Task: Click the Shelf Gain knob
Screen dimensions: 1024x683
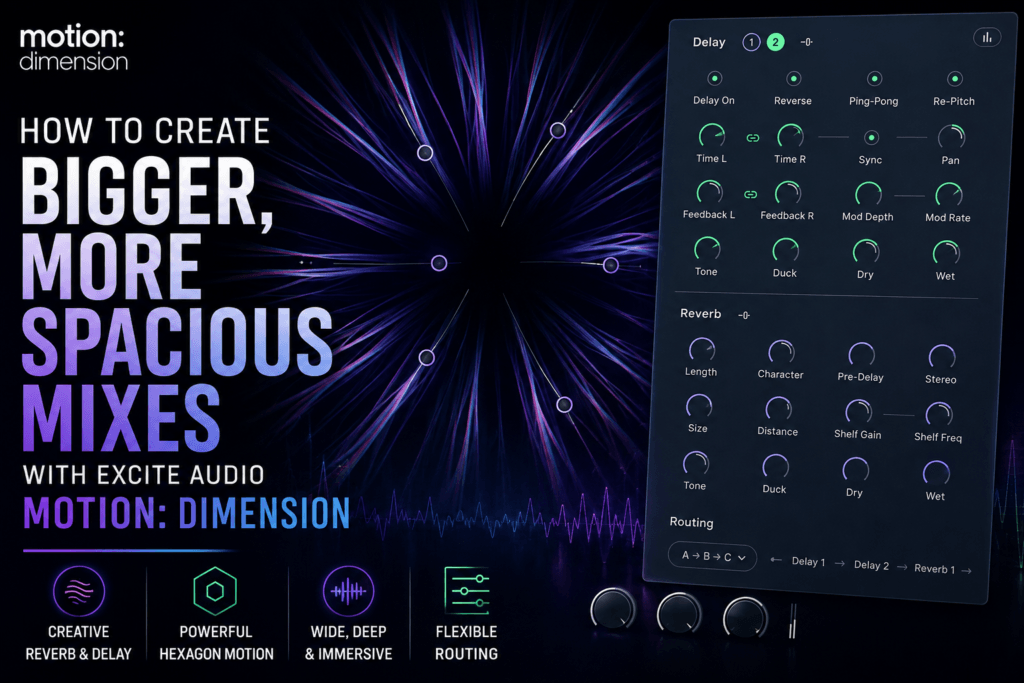Action: click(858, 412)
